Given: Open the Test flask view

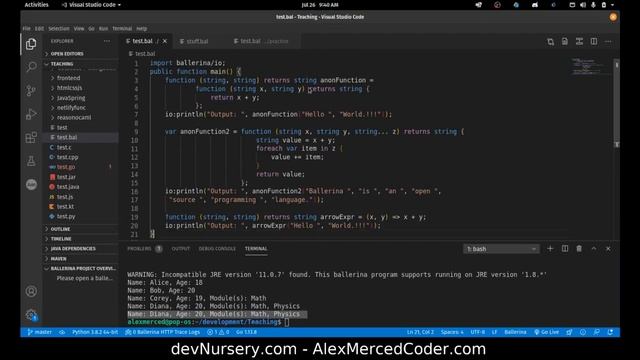Looking at the screenshot, I should (x=31, y=161).
